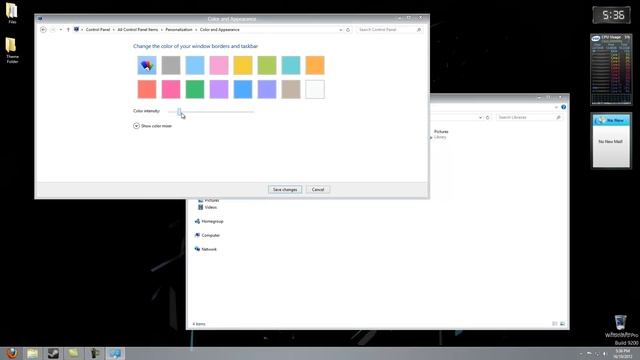Choose the hot pink swatch
Screen dimensions: 640x360
[171, 89]
